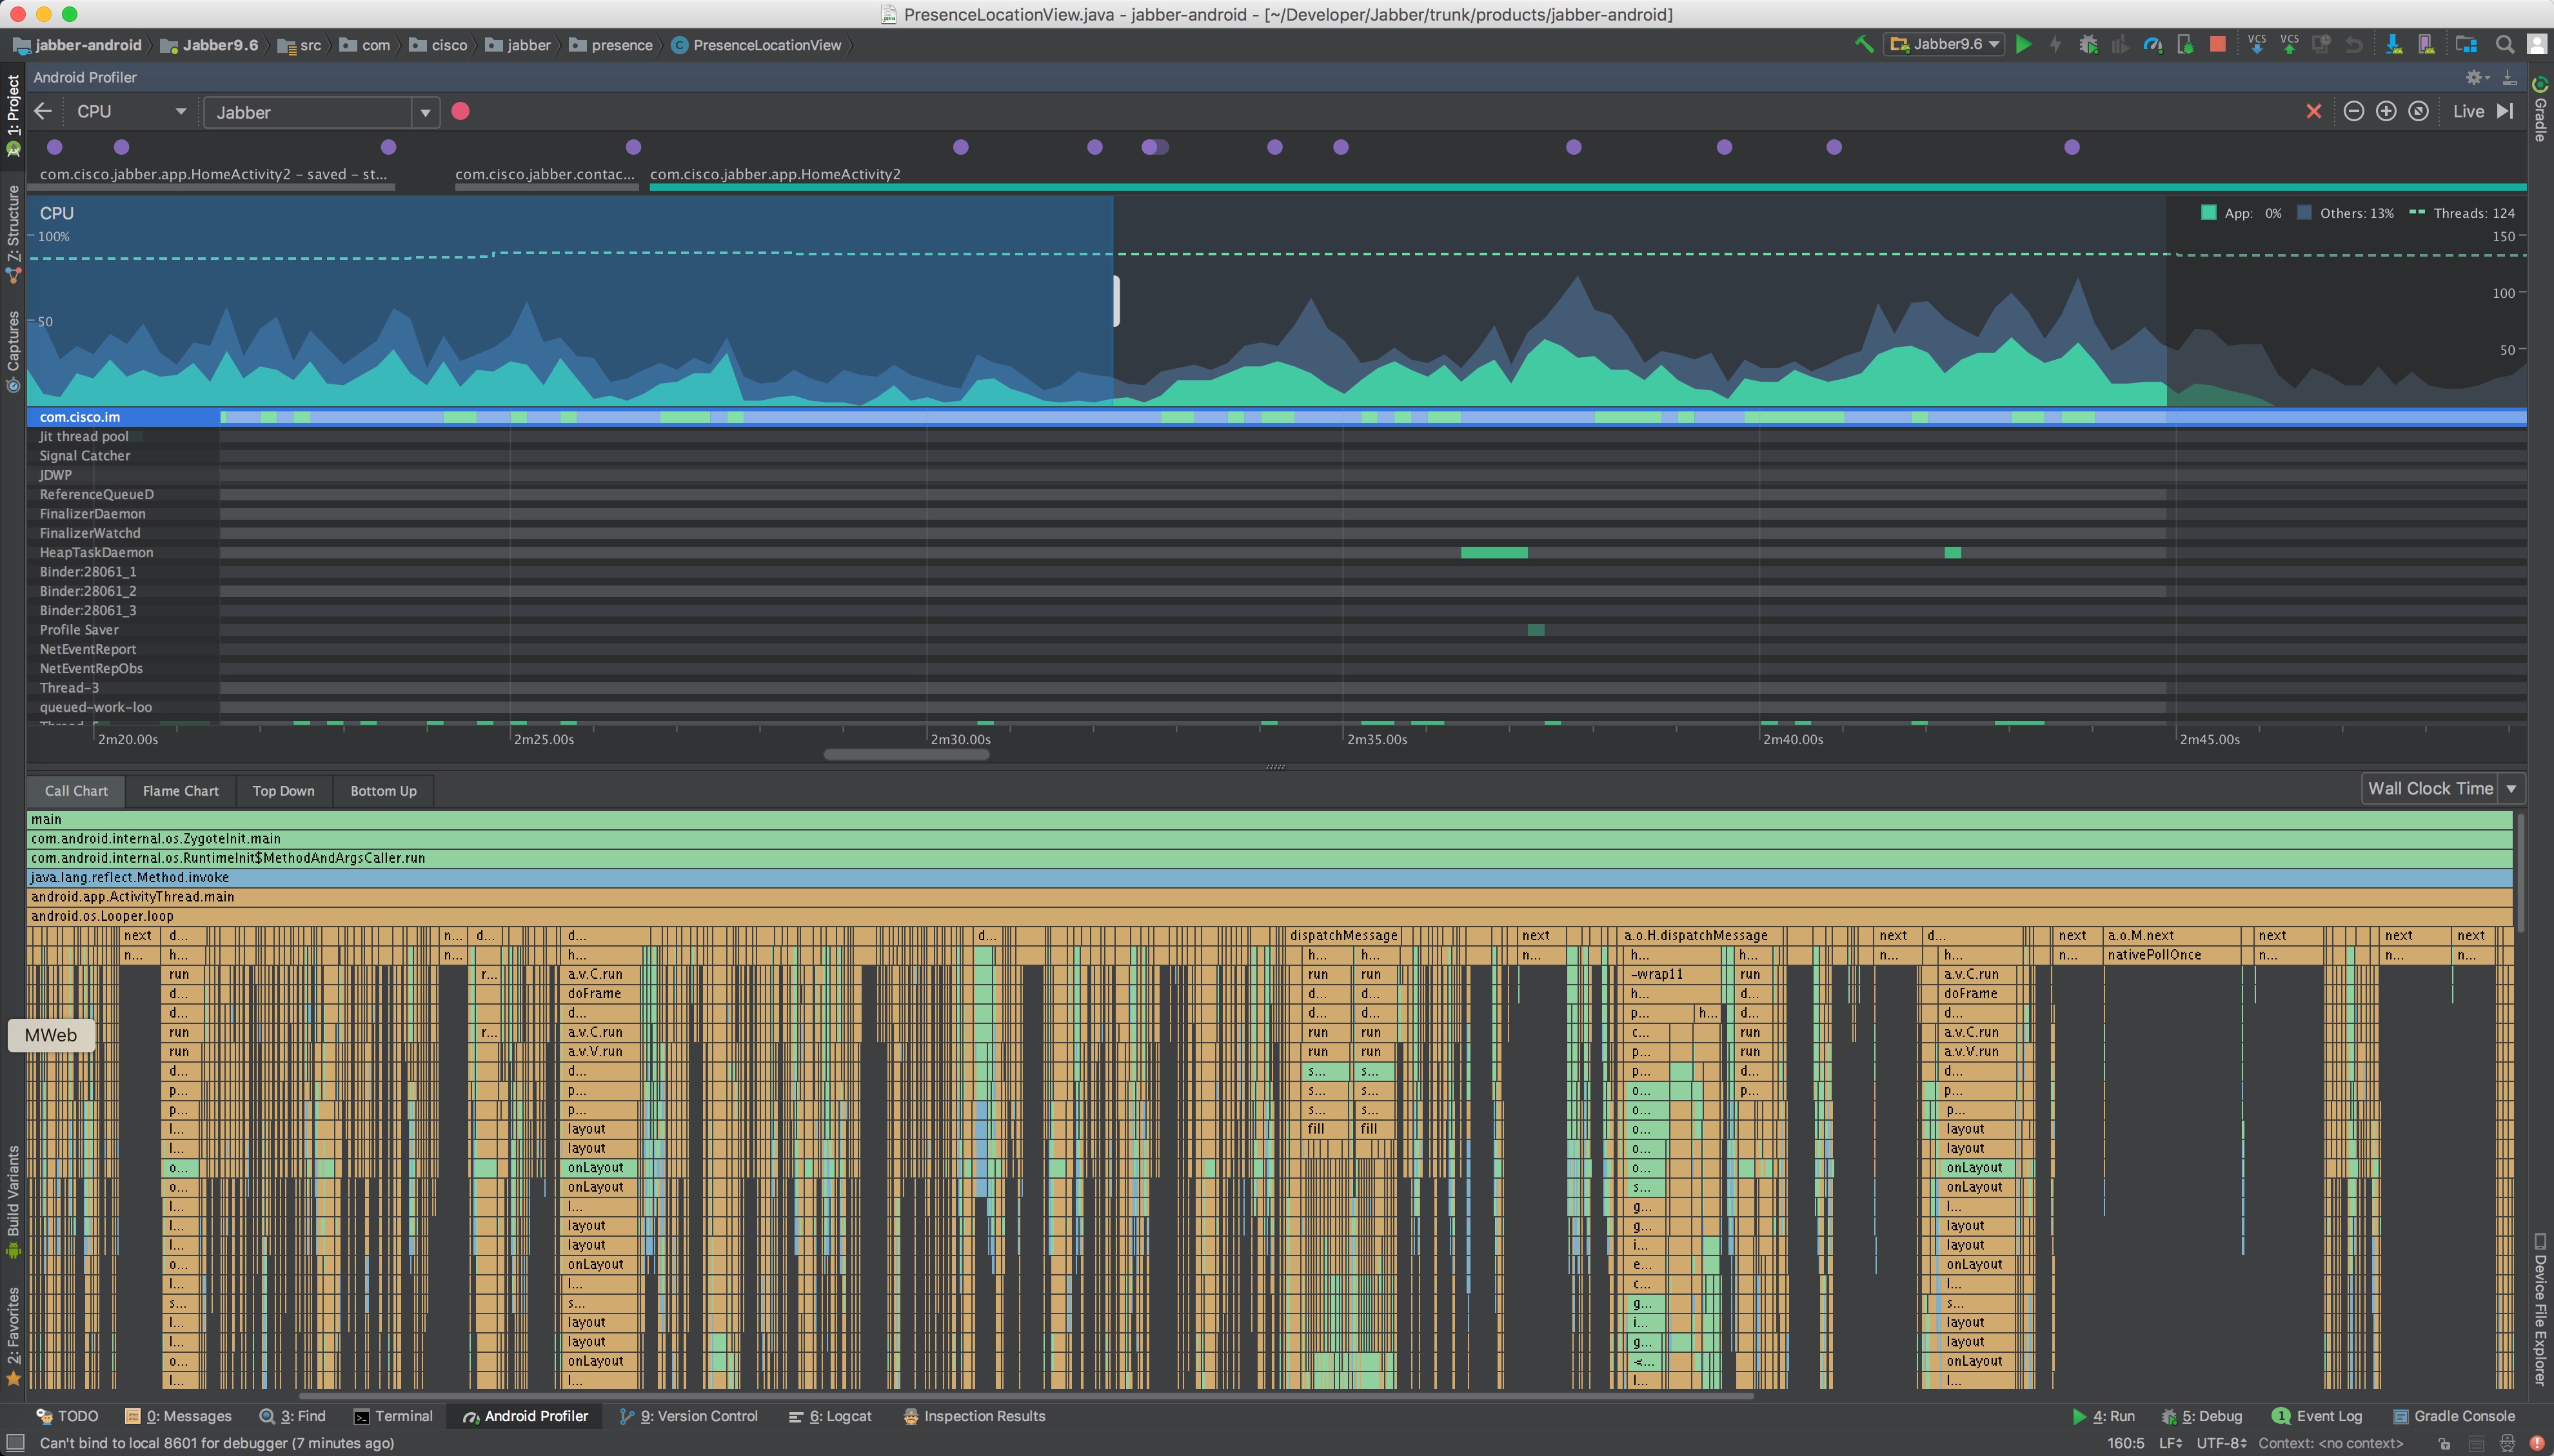Screen dimensions: 2554x1456
Task: Open Inspection Results tool window
Action: [974, 1416]
